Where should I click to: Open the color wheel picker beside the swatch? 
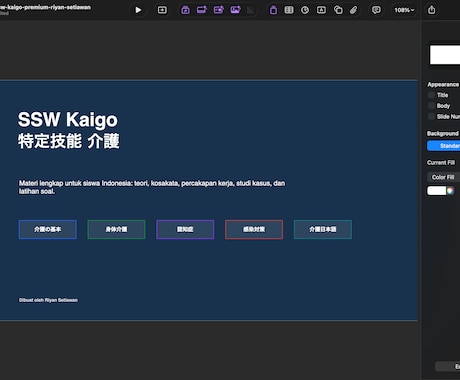click(x=450, y=191)
